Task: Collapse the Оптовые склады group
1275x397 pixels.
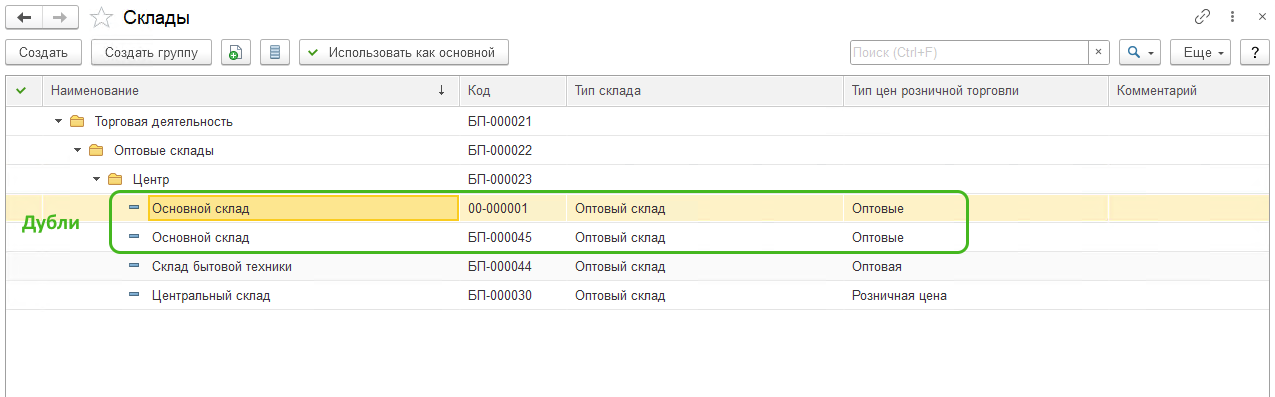Action: (x=77, y=151)
